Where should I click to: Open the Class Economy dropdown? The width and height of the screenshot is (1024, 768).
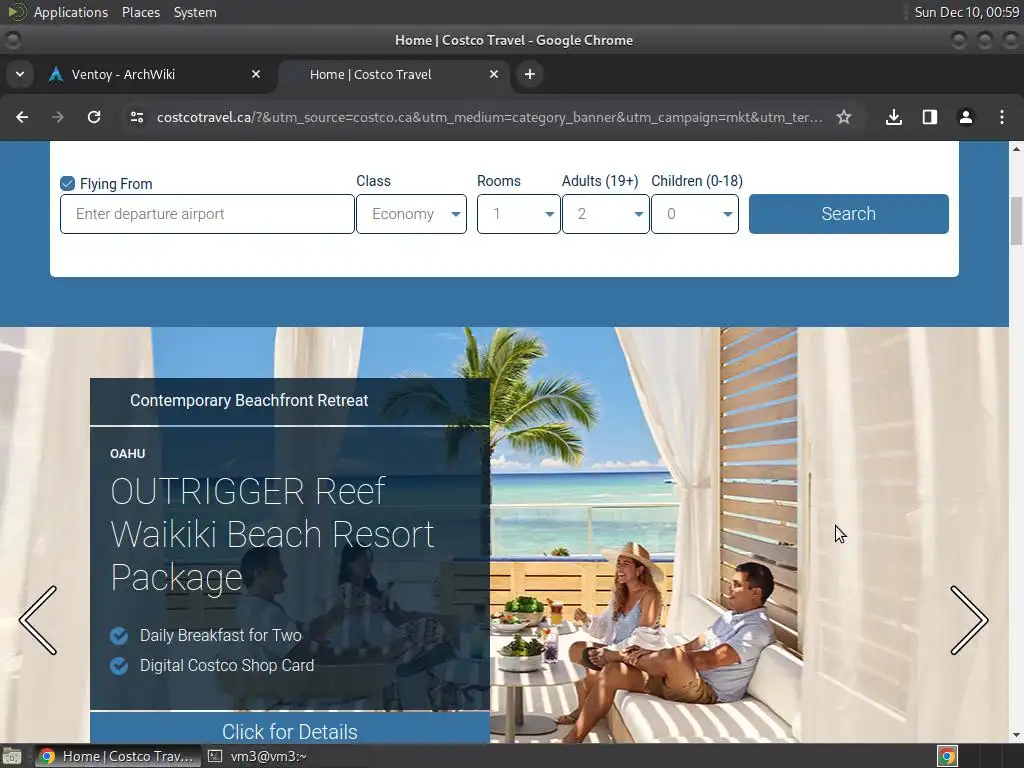pos(411,214)
